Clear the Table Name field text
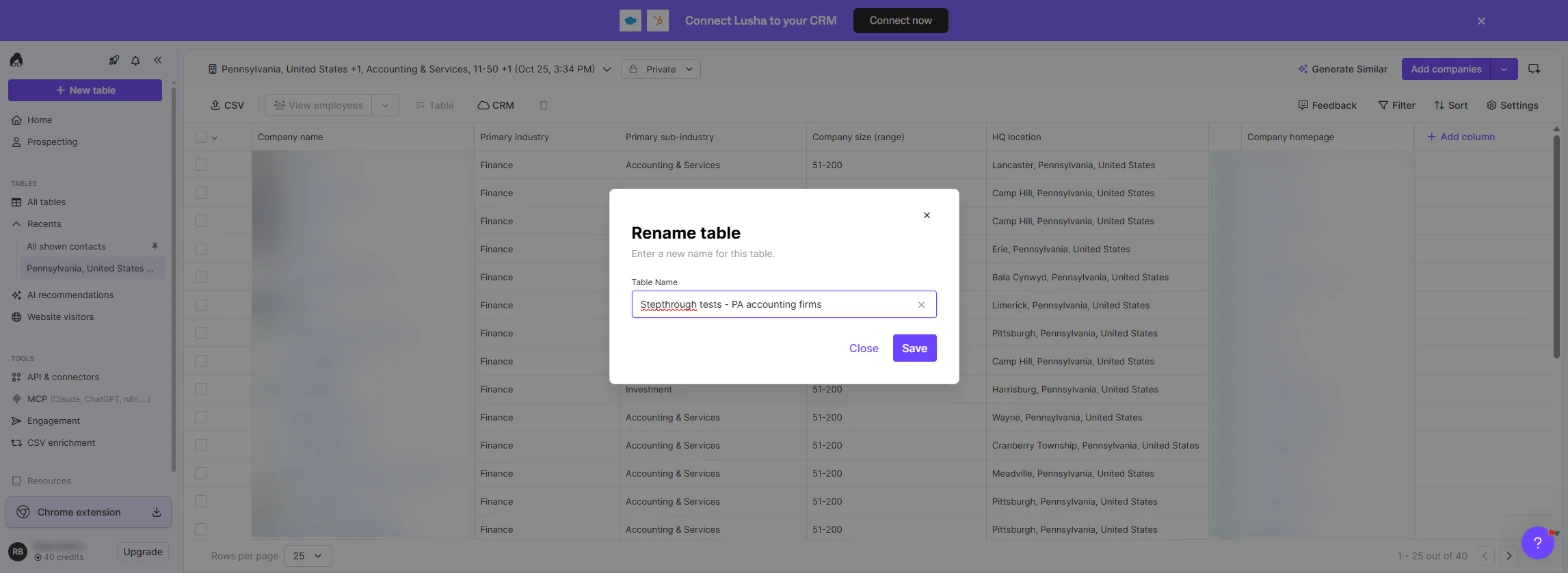Viewport: 1568px width, 573px height. [921, 305]
